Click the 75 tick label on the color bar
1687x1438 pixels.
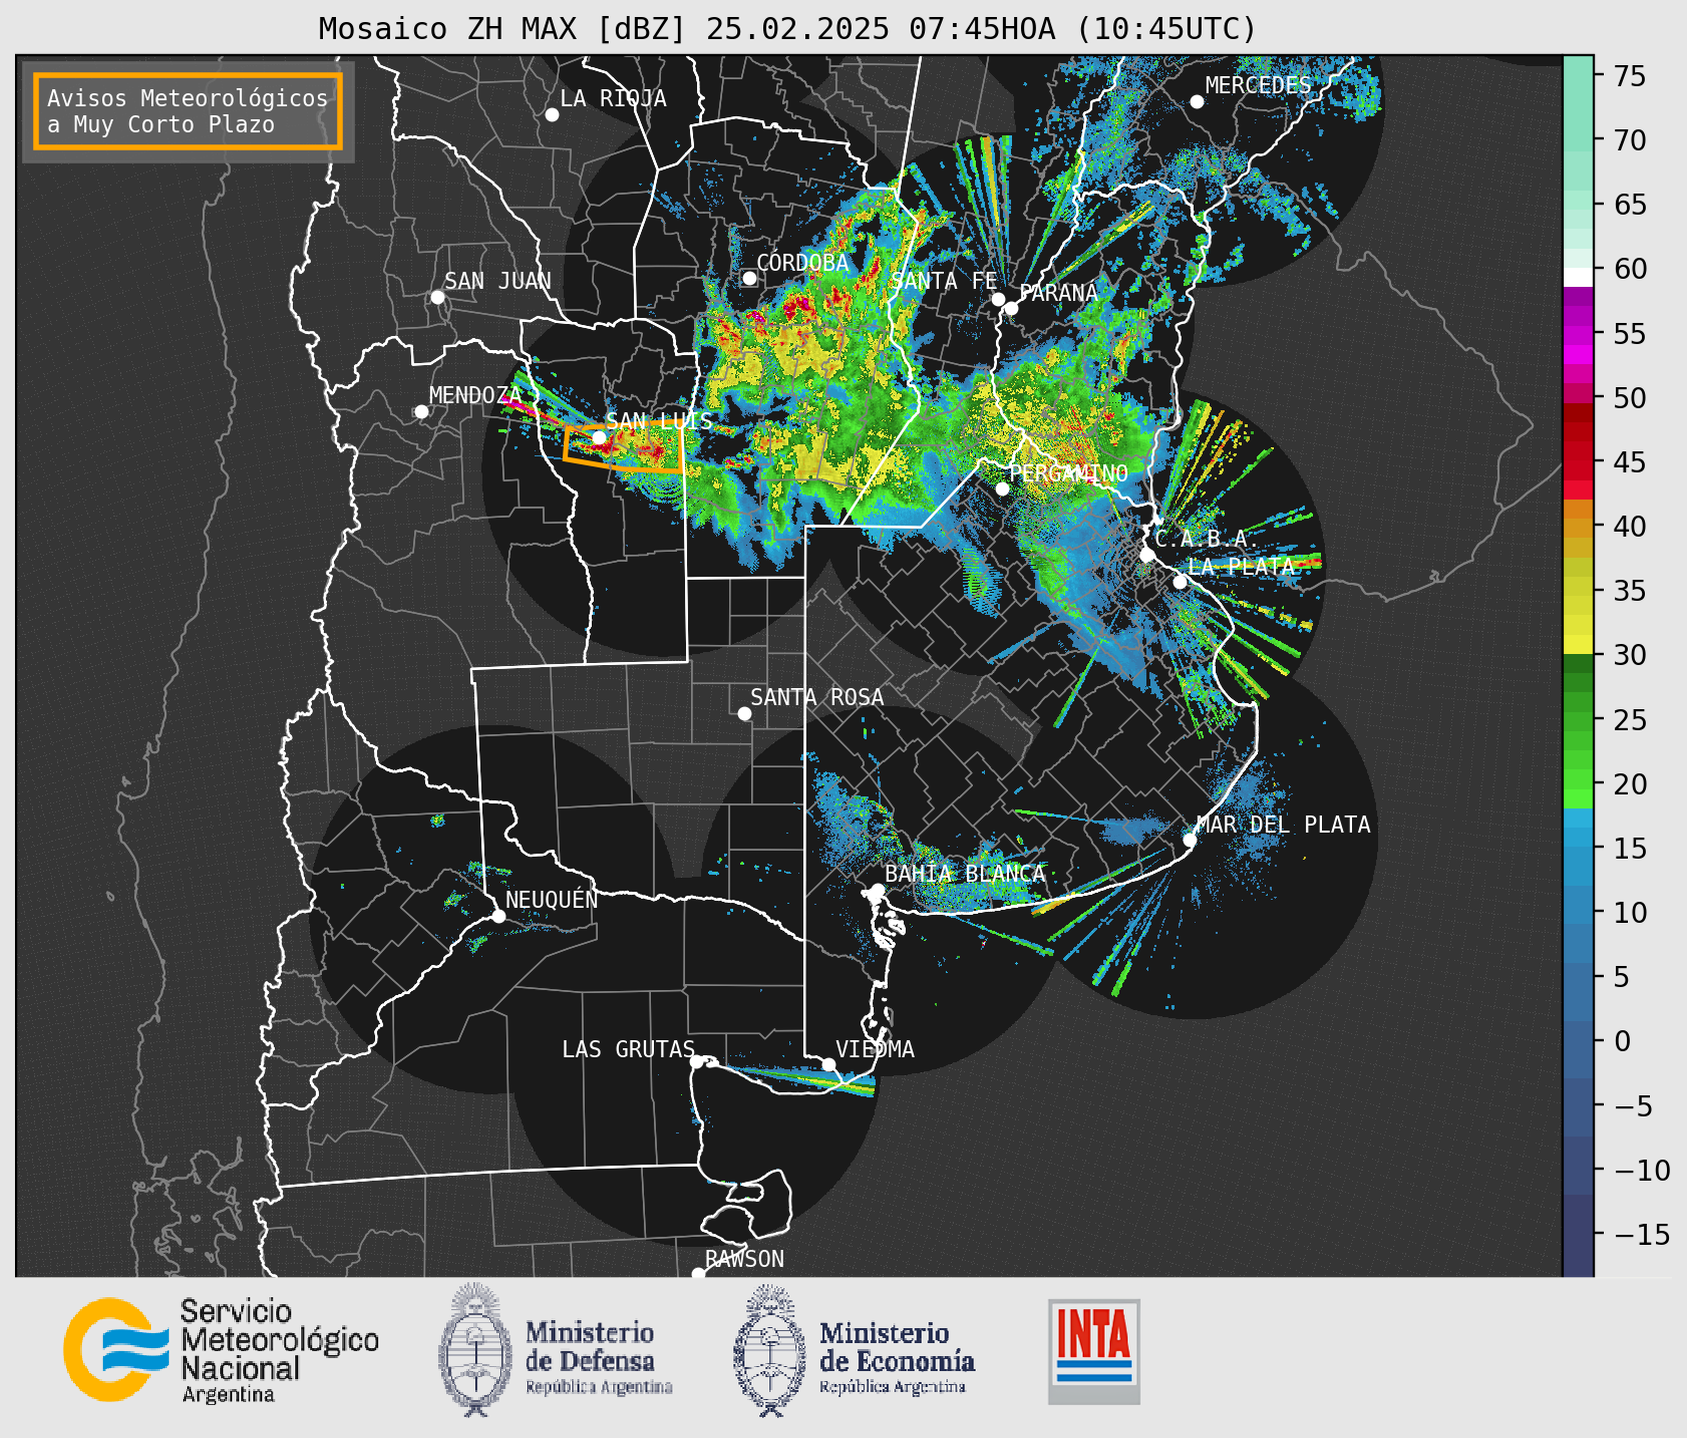pos(1632,76)
